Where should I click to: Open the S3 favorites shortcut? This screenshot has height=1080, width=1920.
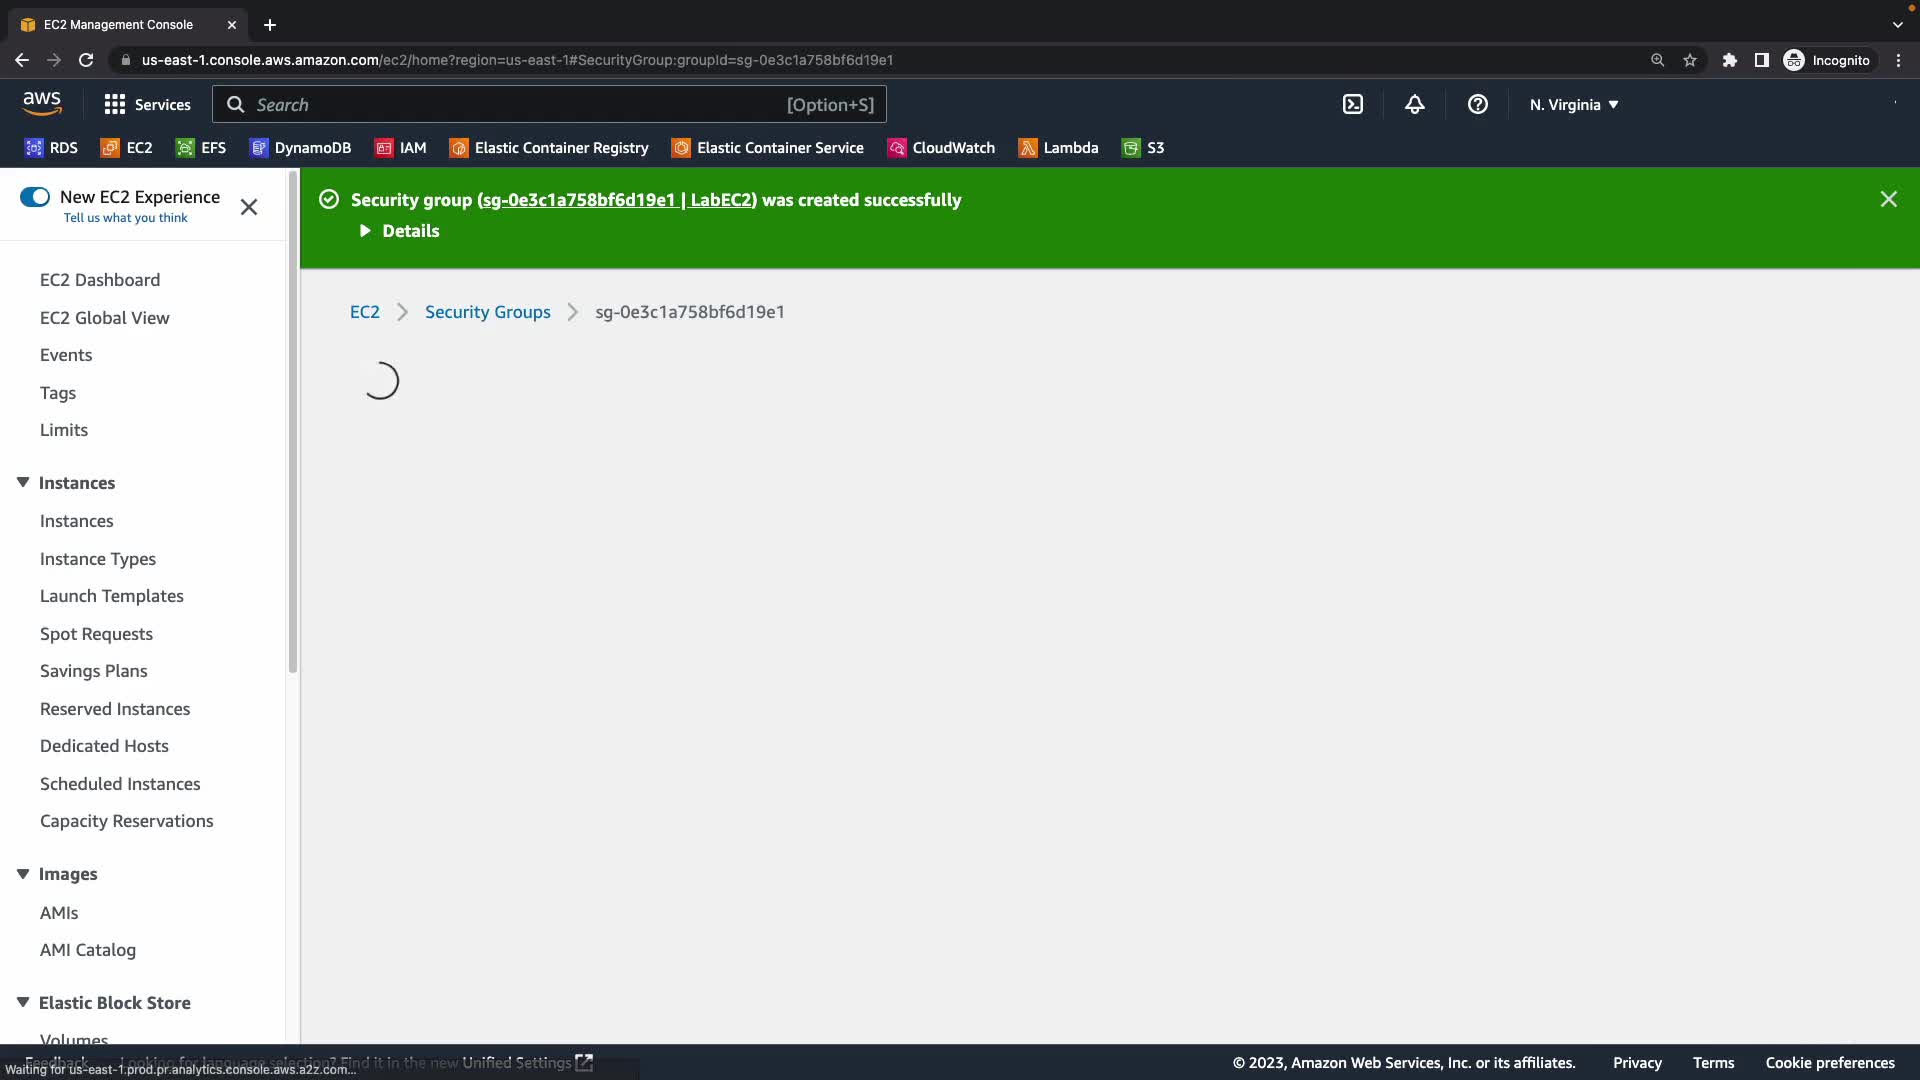1143,148
